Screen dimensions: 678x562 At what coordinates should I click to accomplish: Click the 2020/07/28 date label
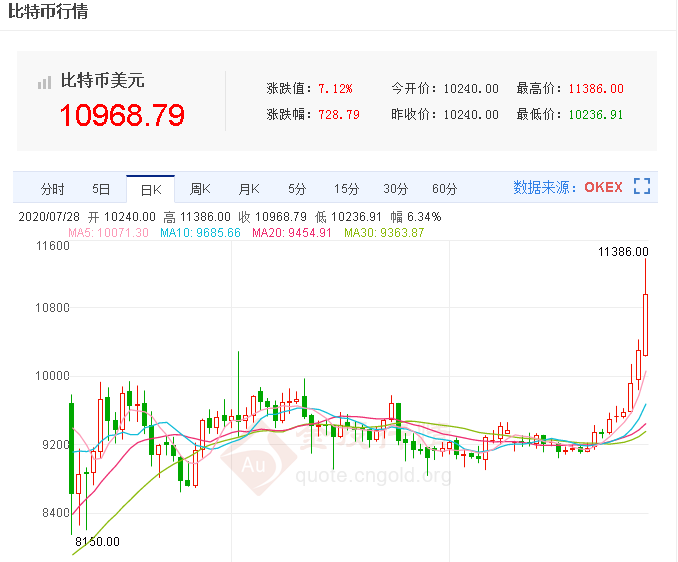point(49,217)
